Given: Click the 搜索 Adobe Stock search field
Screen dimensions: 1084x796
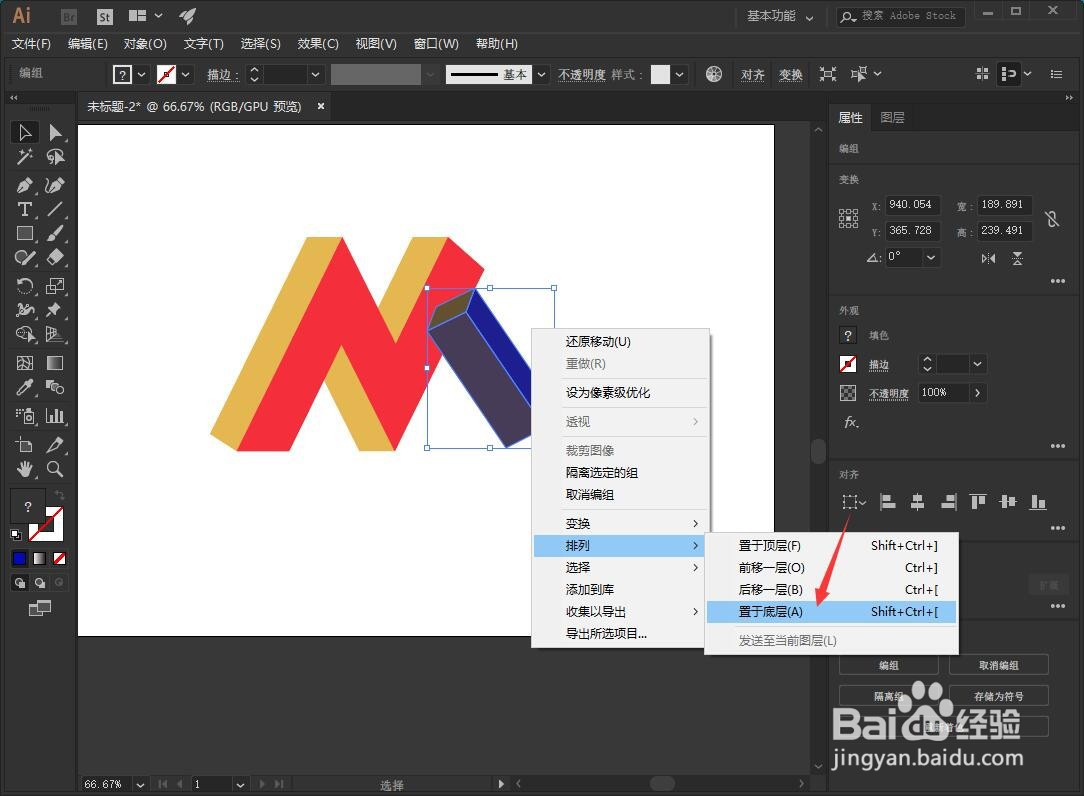Looking at the screenshot, I should [x=900, y=16].
